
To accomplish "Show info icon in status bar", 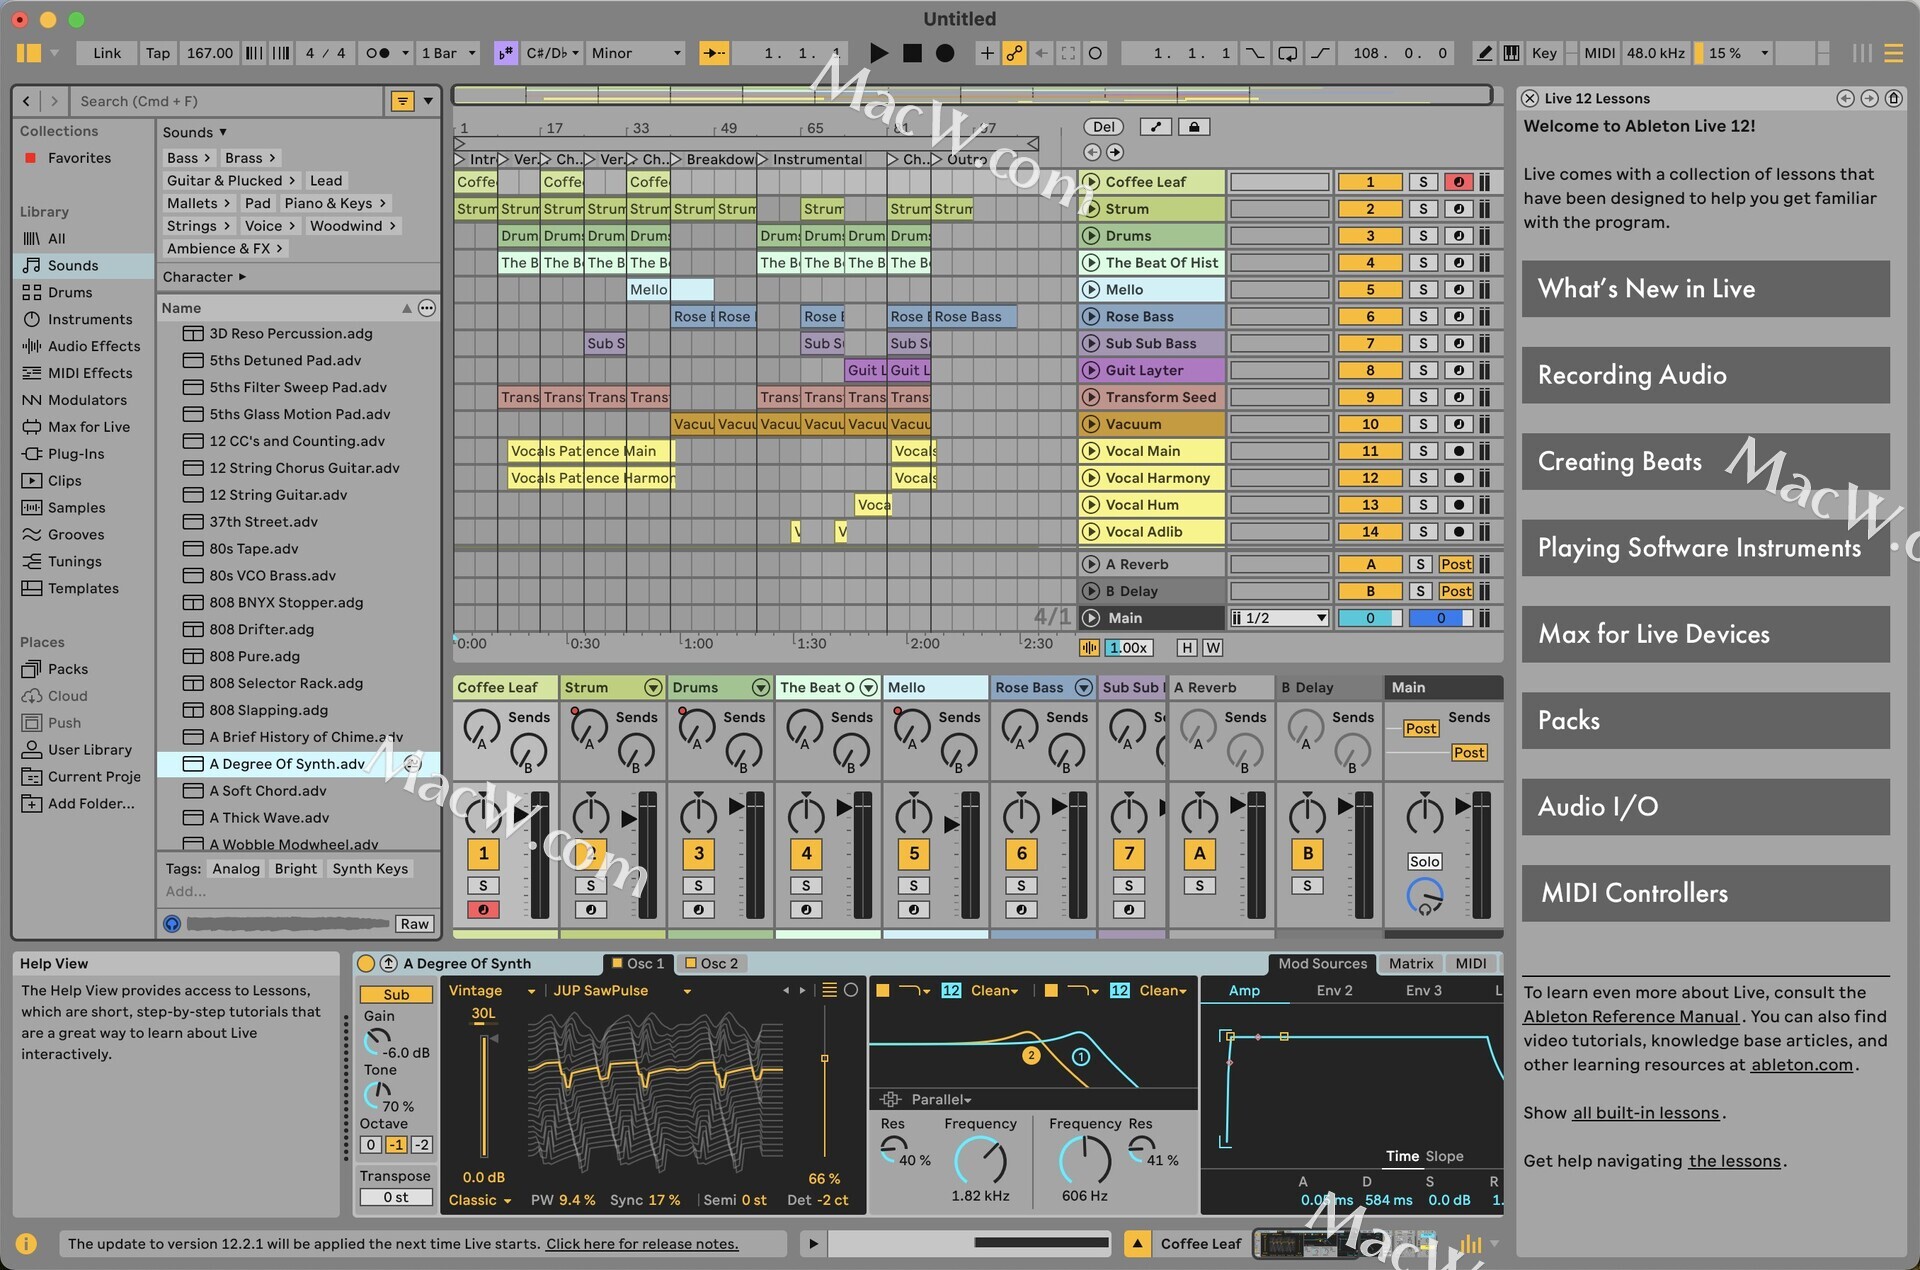I will [26, 1243].
